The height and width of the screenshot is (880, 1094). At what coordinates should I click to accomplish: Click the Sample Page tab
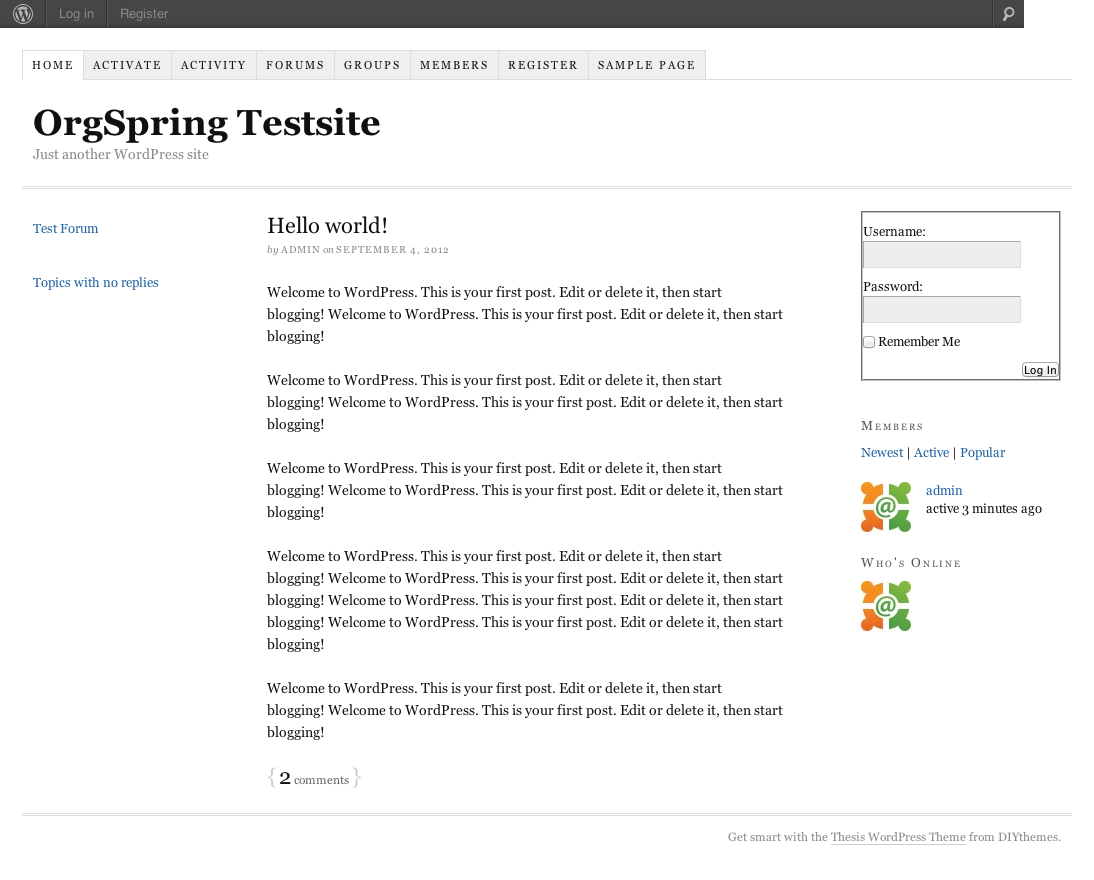point(647,65)
